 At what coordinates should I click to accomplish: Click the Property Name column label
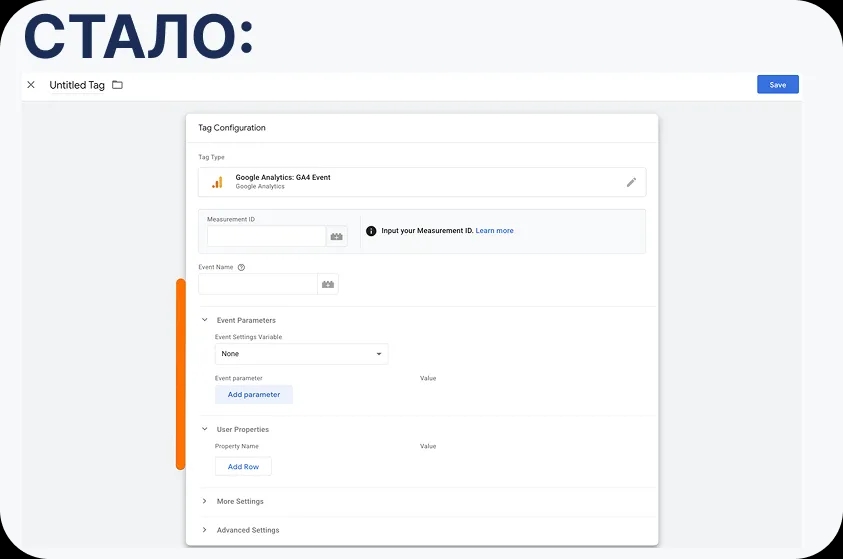(x=237, y=446)
